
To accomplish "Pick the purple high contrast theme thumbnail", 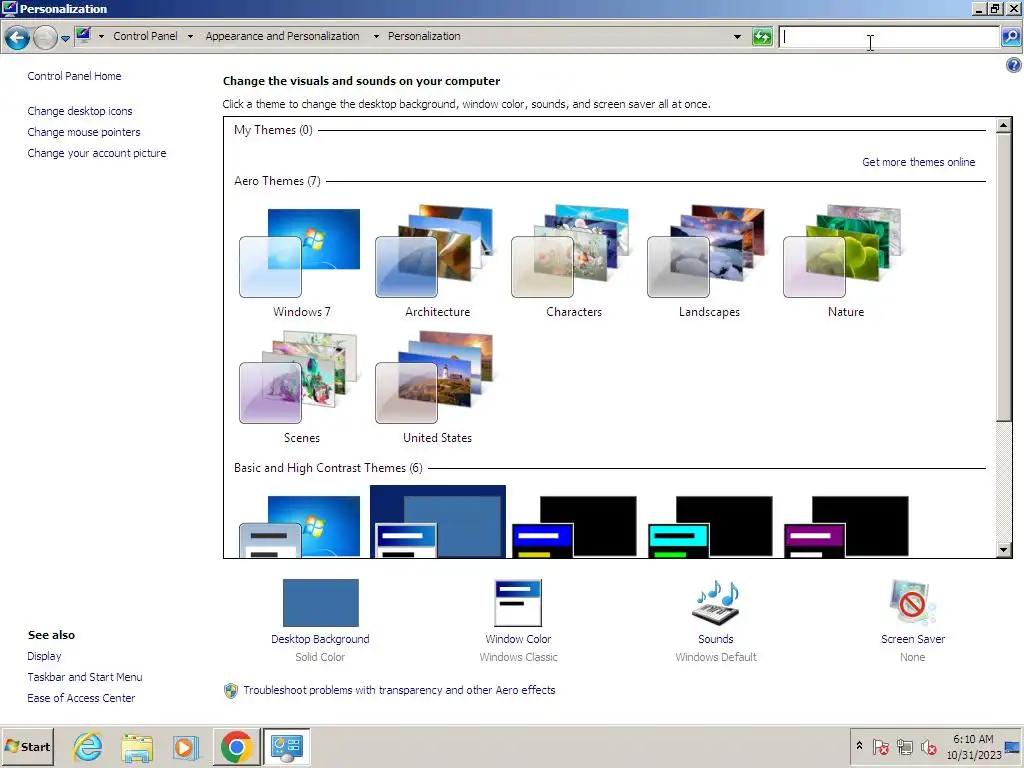I will tap(846, 526).
